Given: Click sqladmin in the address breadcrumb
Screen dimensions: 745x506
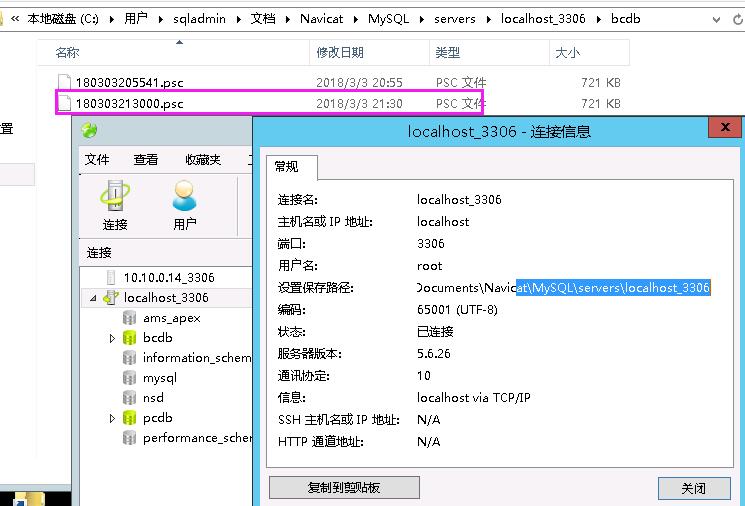Looking at the screenshot, I should tap(199, 19).
